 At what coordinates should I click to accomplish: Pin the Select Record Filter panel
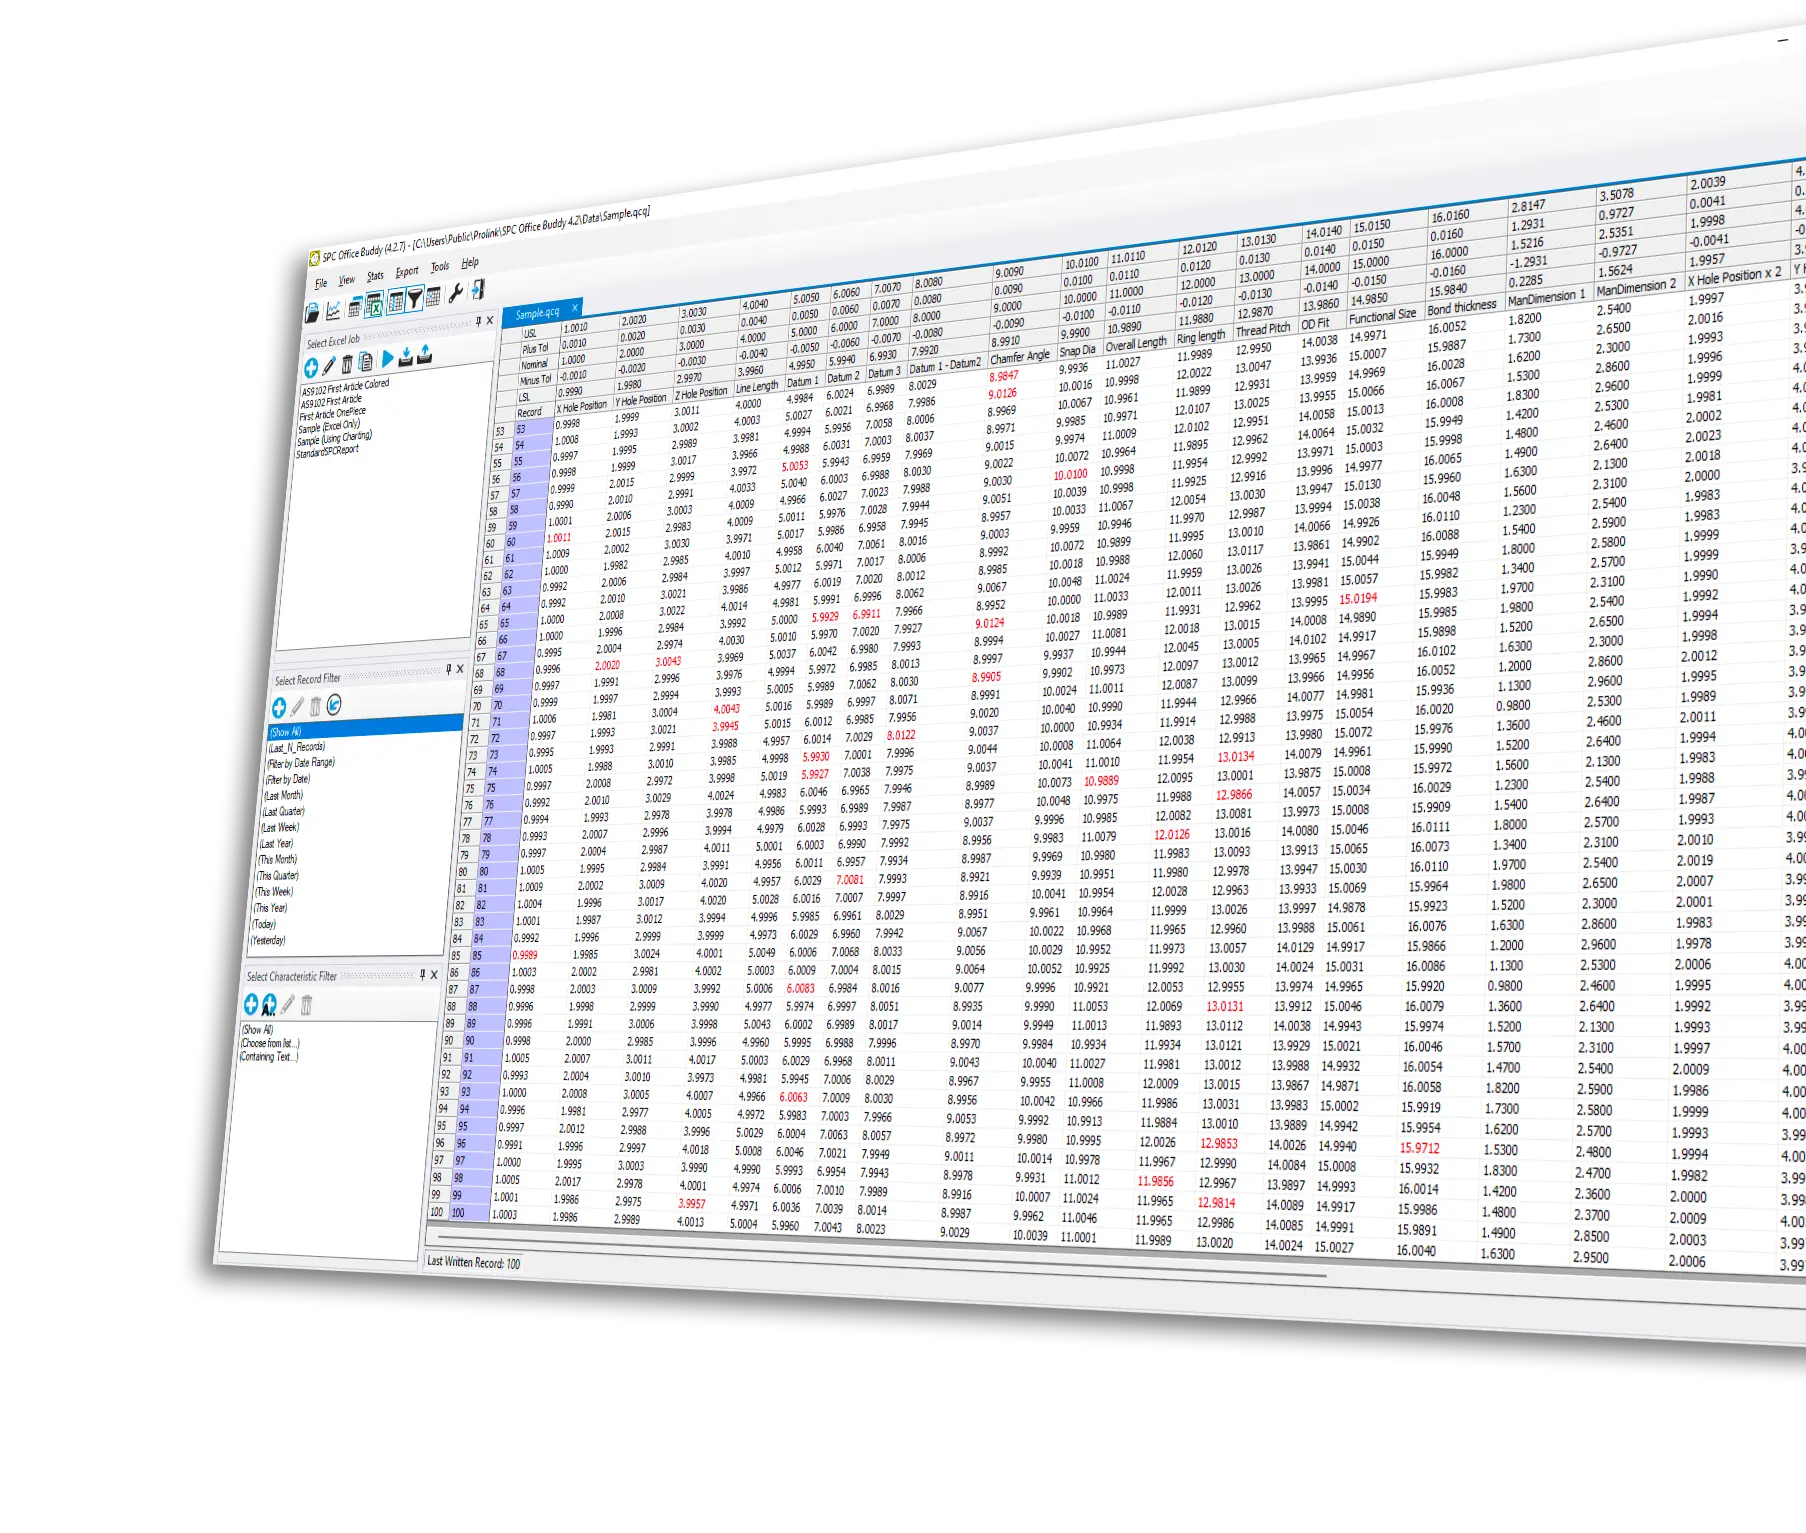[448, 669]
